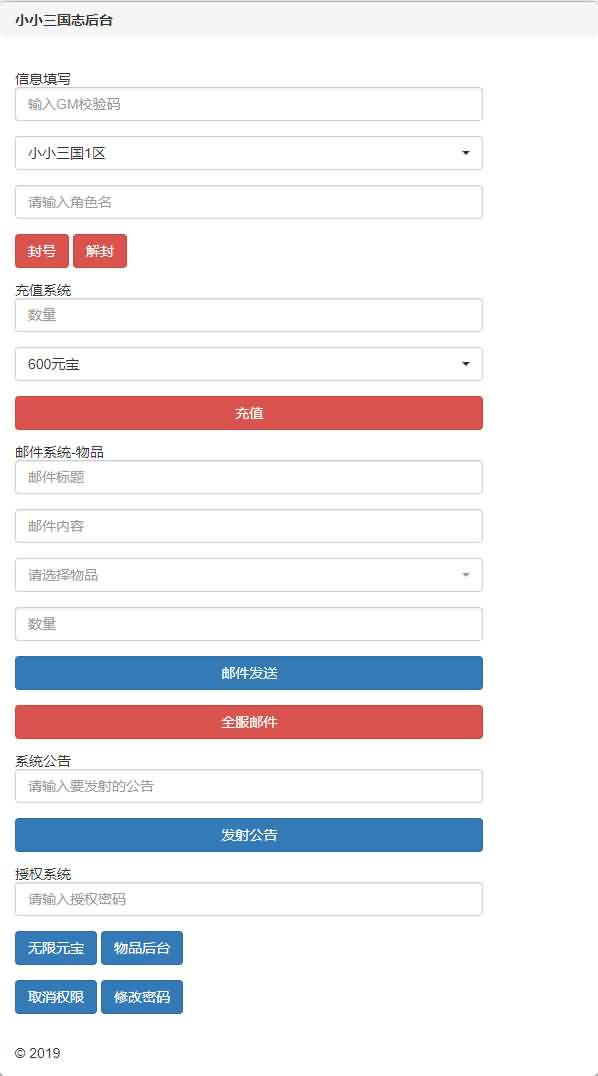Click the 取消权限 revoke permission button
This screenshot has height=1076, width=598.
[55, 997]
